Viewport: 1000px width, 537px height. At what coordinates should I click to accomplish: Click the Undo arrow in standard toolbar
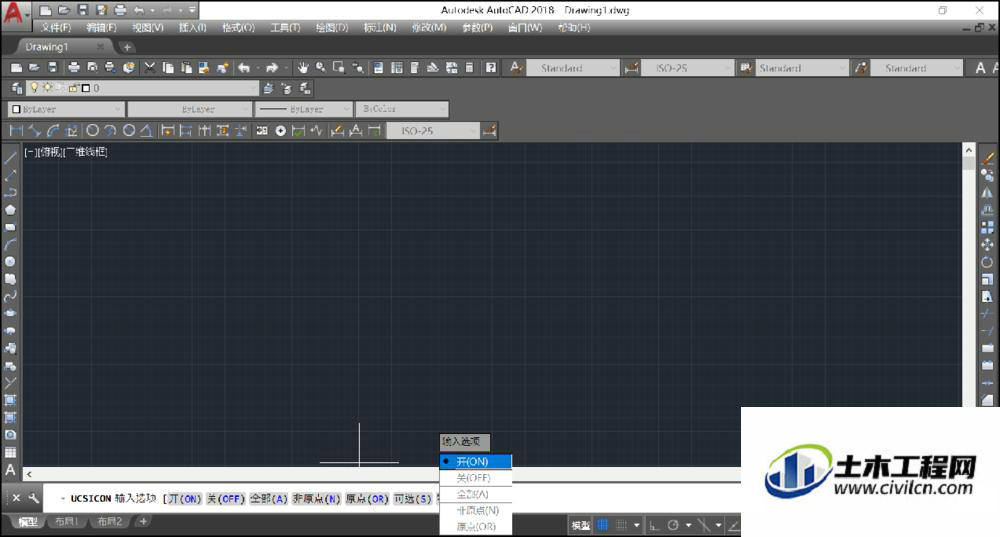click(244, 68)
